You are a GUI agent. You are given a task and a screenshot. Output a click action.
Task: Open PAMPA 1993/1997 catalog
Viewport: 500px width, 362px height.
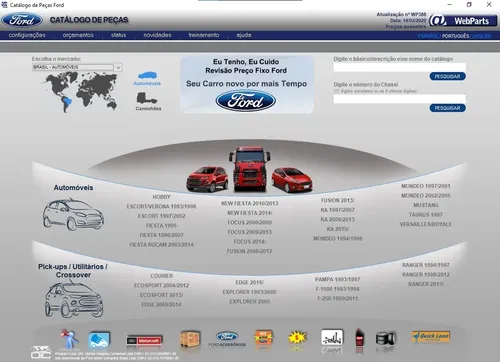tap(337, 279)
